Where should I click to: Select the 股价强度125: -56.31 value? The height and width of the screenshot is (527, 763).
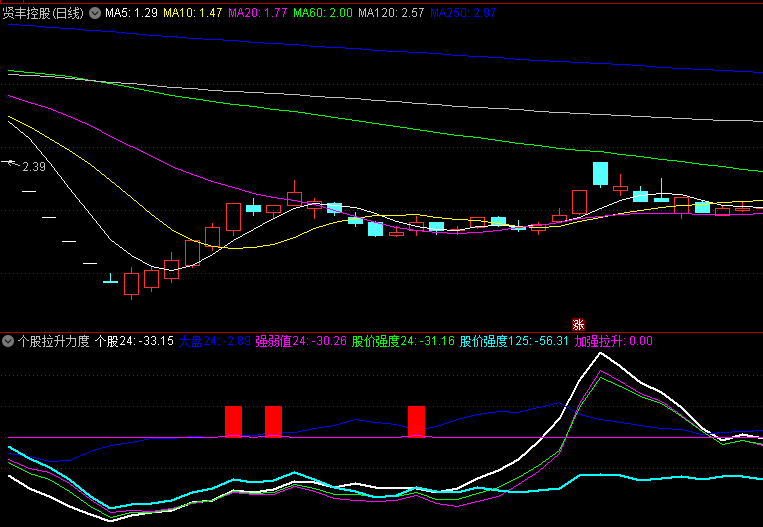[x=514, y=341]
